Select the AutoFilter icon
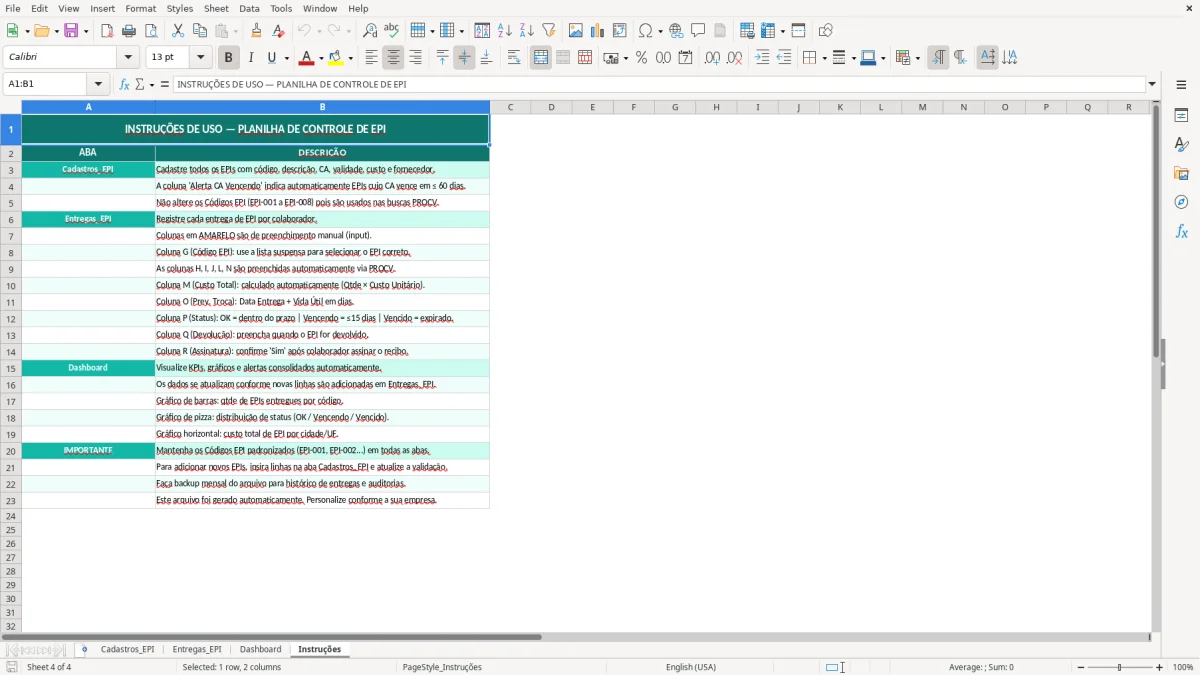The width and height of the screenshot is (1200, 675). click(548, 30)
